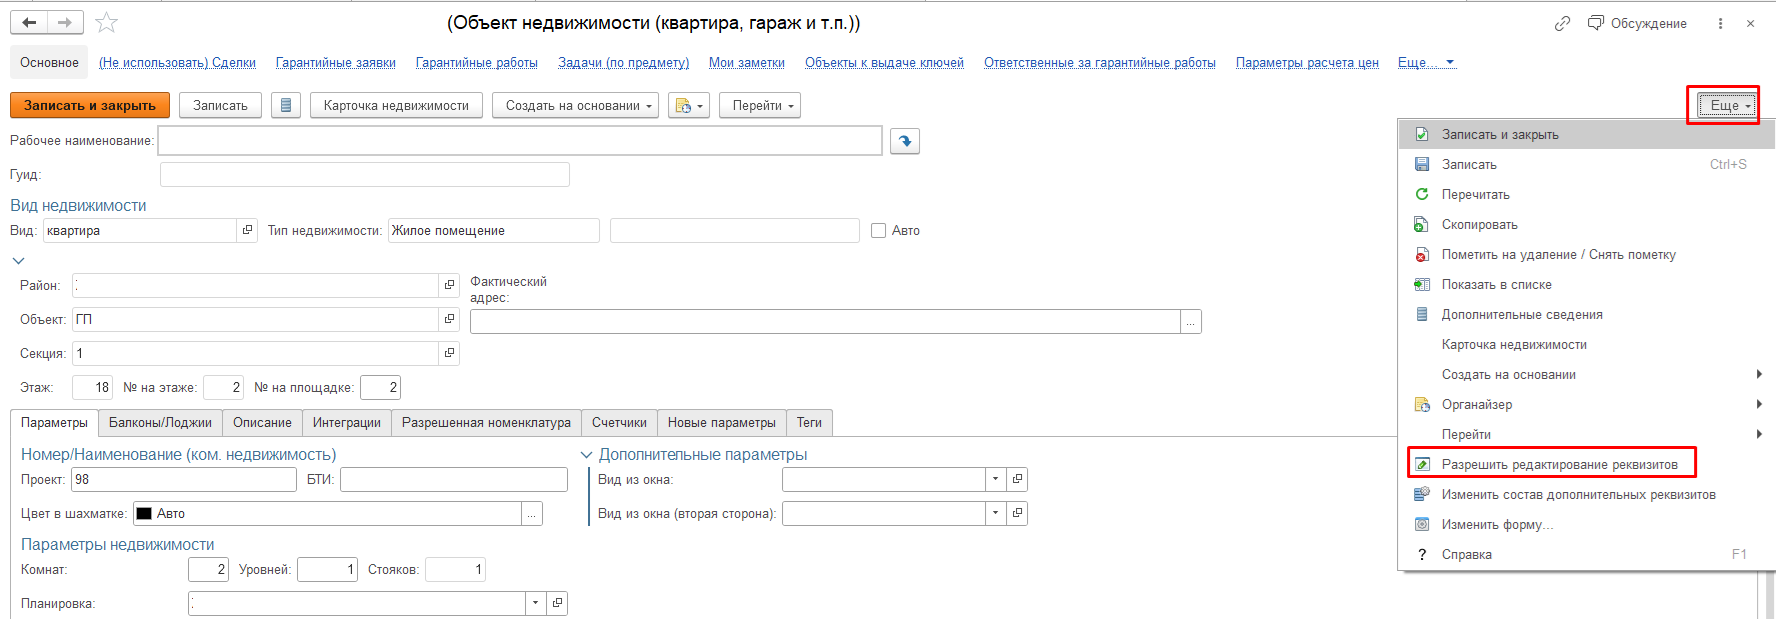
Task: Open linked record icon for Планировка field
Action: pos(557,603)
